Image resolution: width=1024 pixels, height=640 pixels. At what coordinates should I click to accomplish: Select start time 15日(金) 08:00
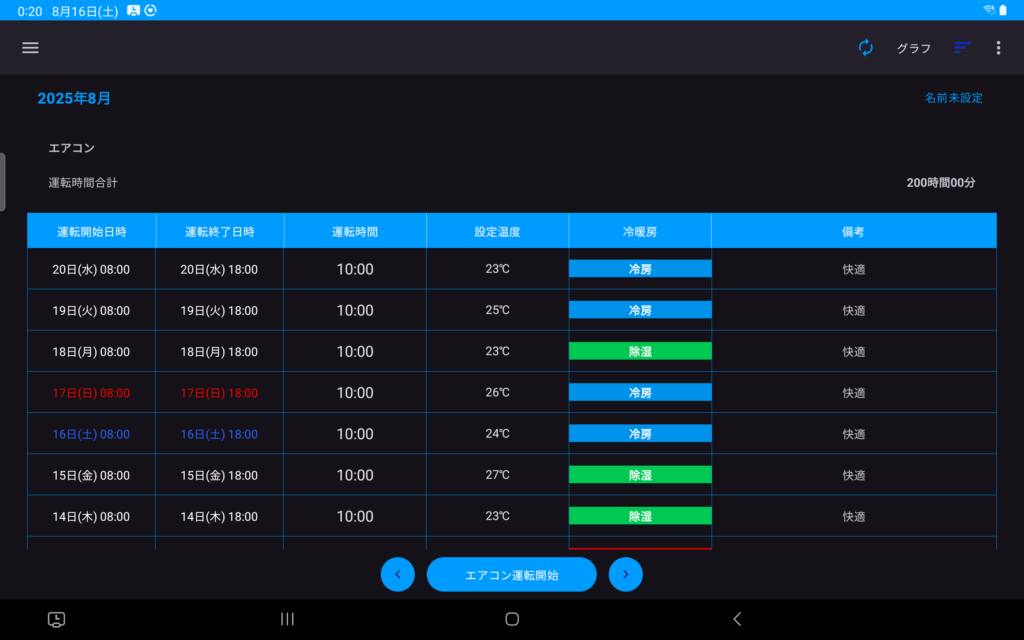[91, 475]
